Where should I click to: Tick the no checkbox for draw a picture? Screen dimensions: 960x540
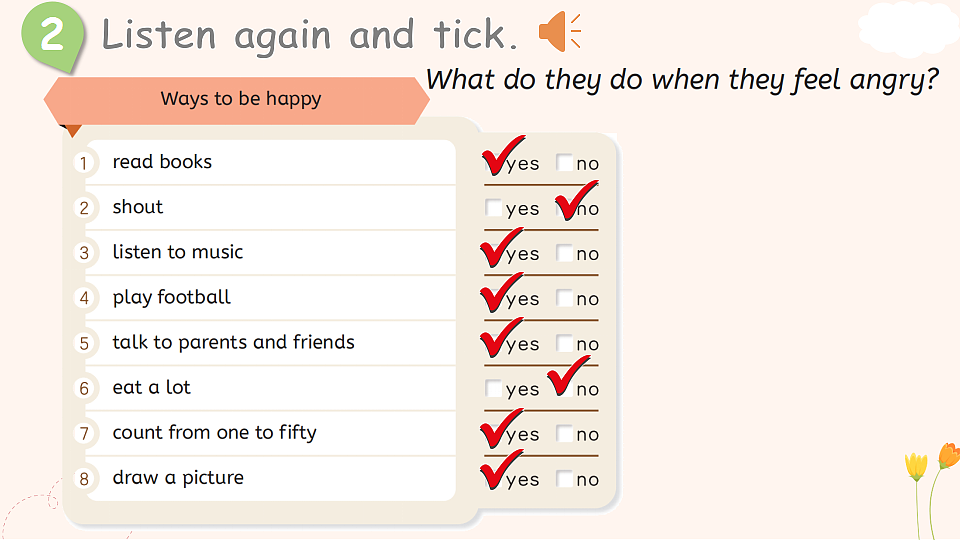click(564, 479)
